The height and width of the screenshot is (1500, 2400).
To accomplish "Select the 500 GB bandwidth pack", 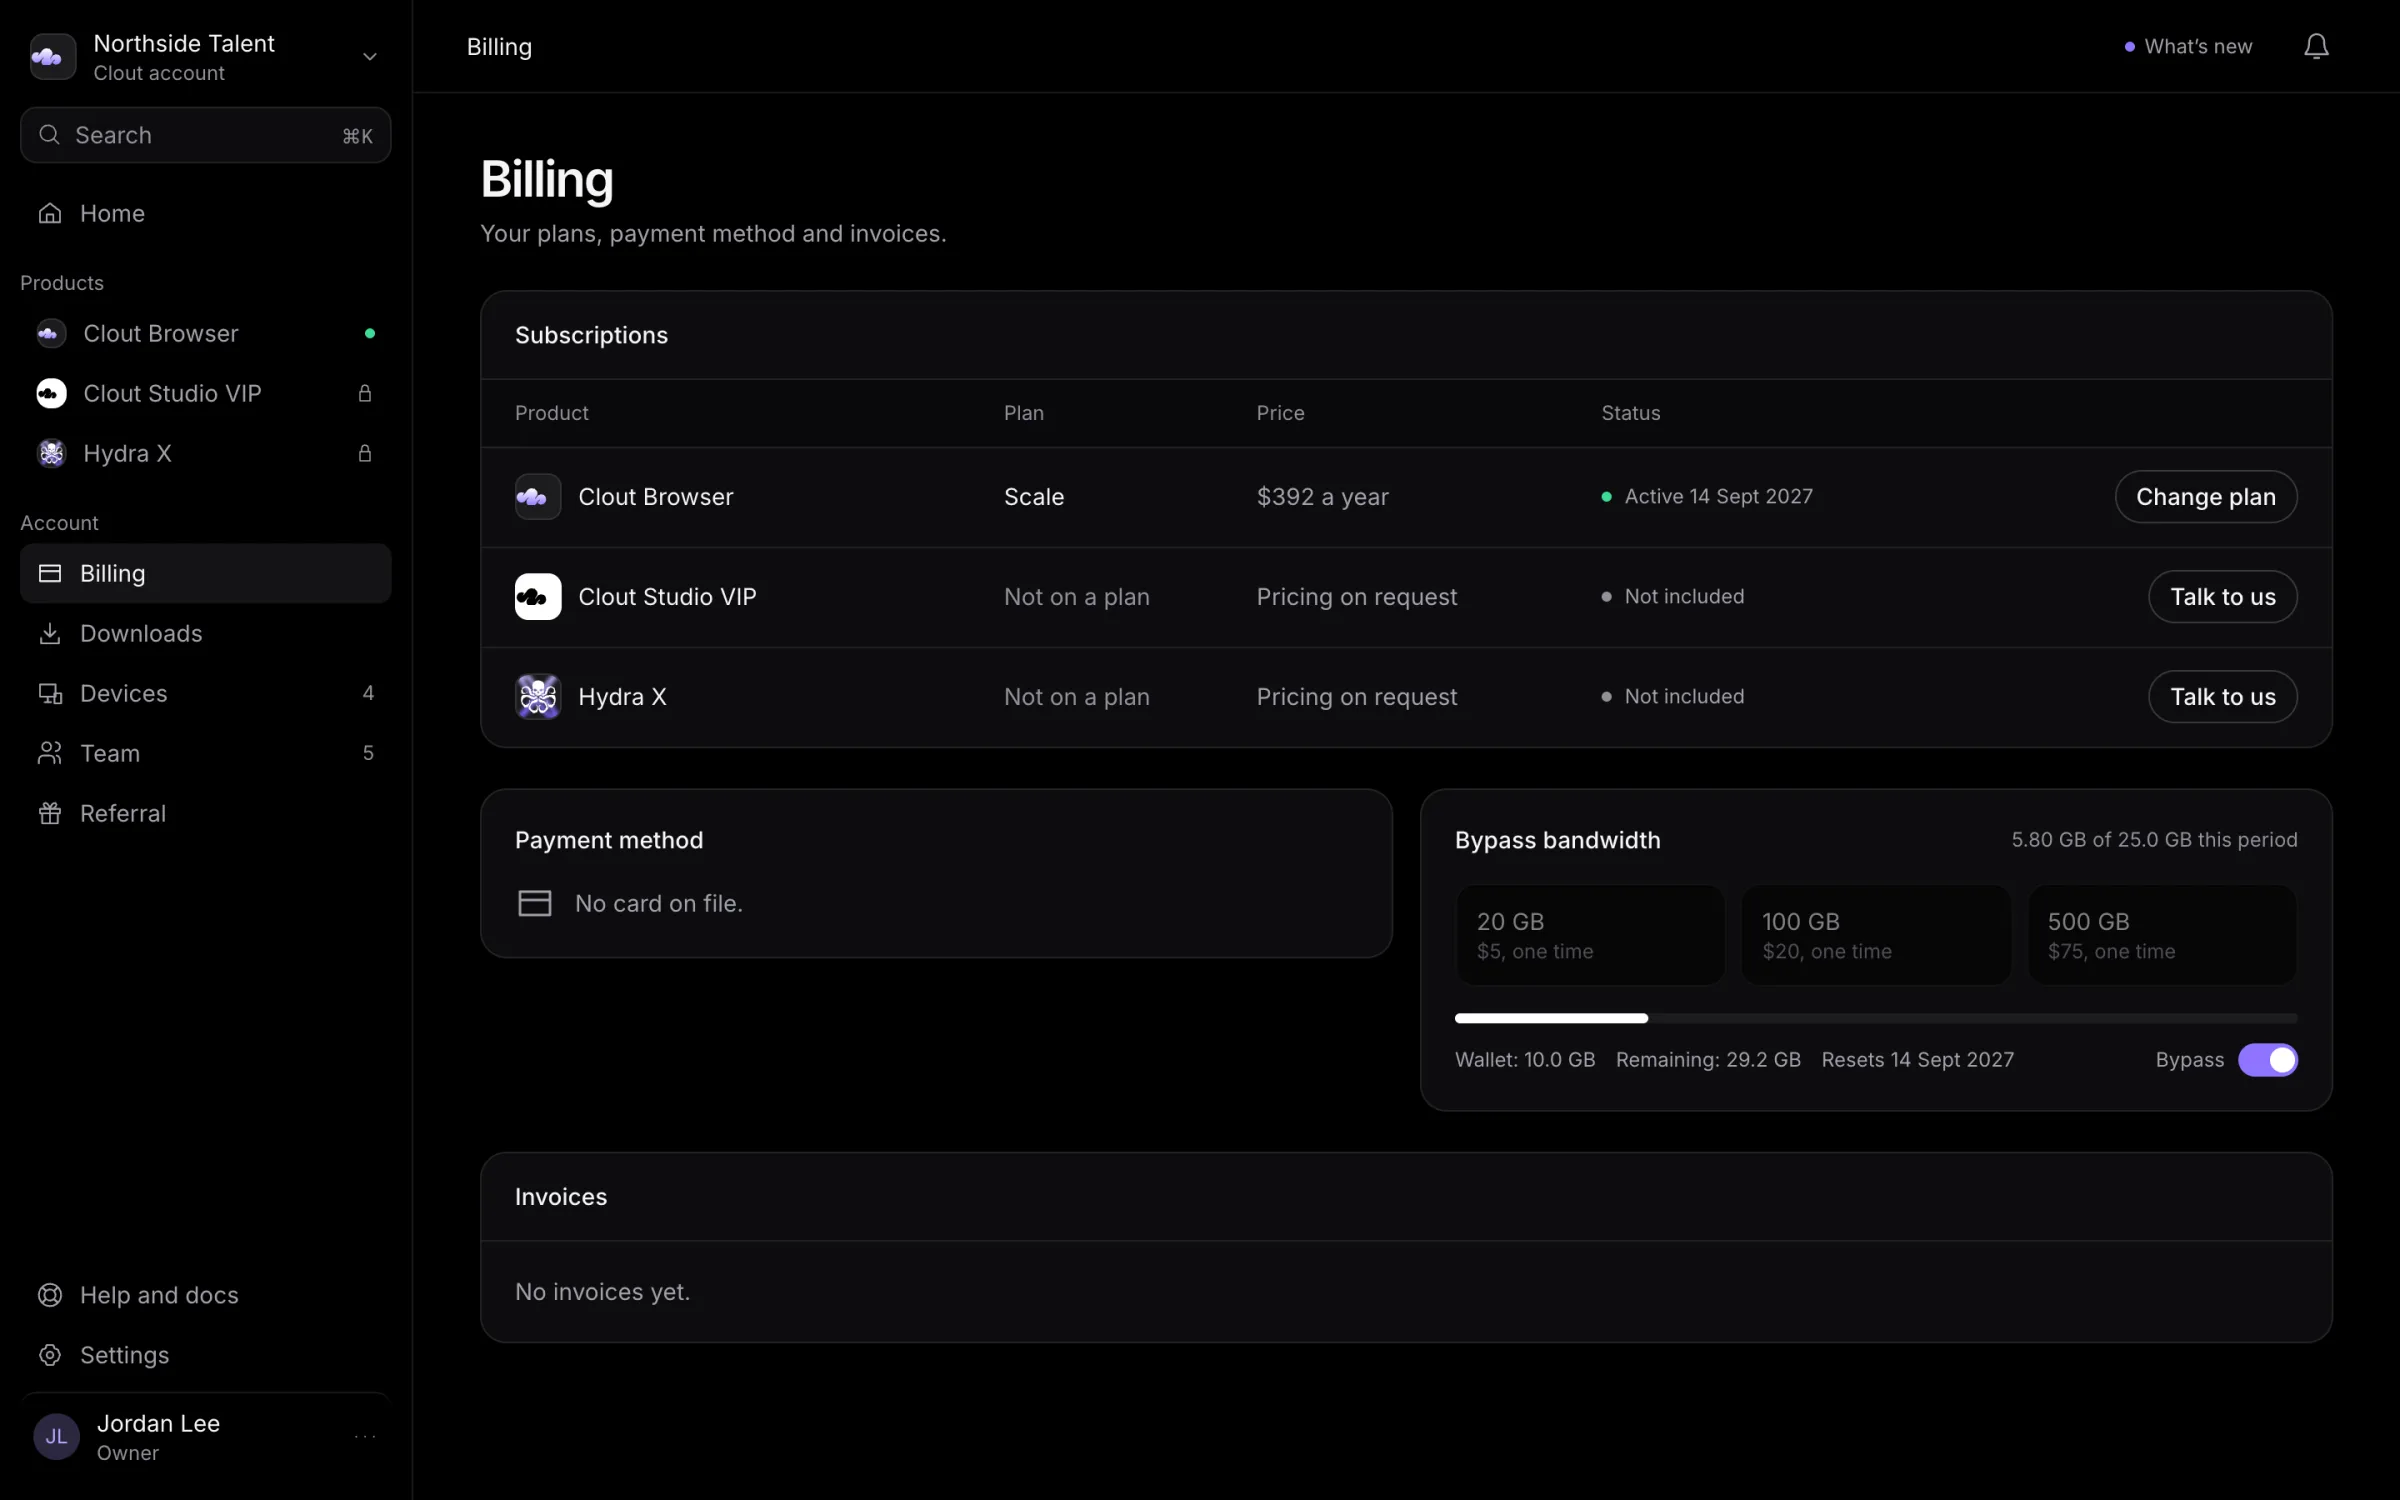I will click(2162, 935).
